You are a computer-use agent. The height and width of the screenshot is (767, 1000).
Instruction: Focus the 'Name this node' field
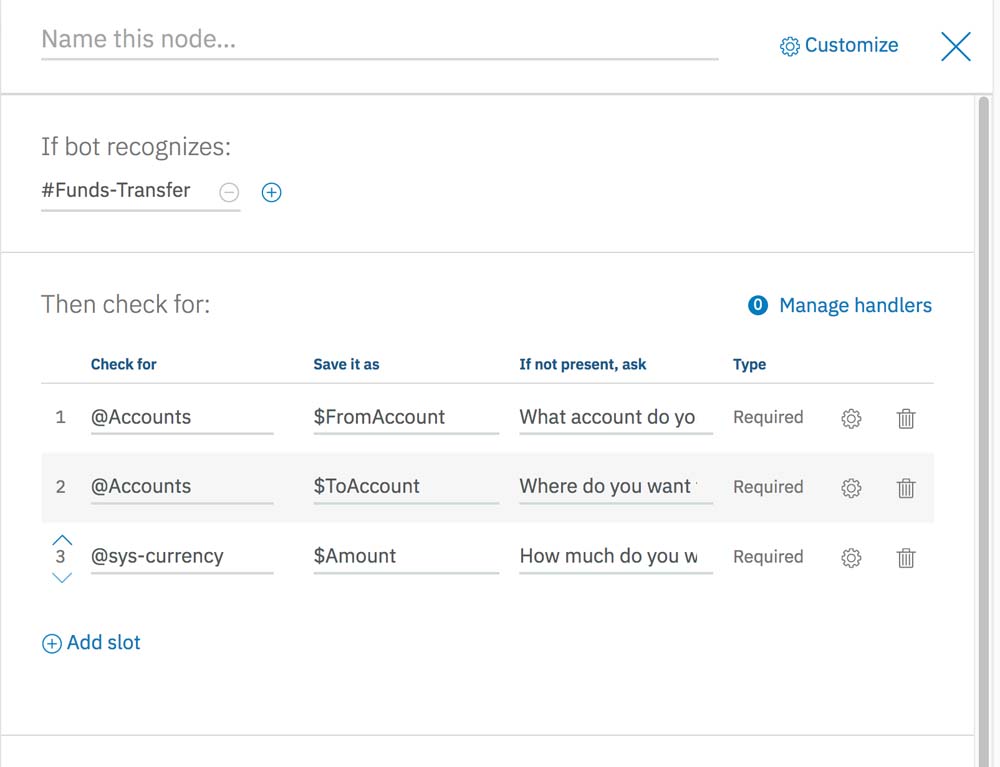click(379, 40)
